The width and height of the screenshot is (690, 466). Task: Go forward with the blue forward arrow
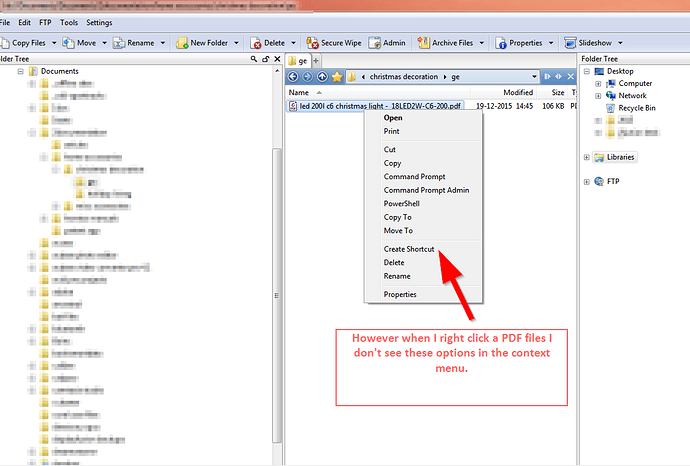308,77
